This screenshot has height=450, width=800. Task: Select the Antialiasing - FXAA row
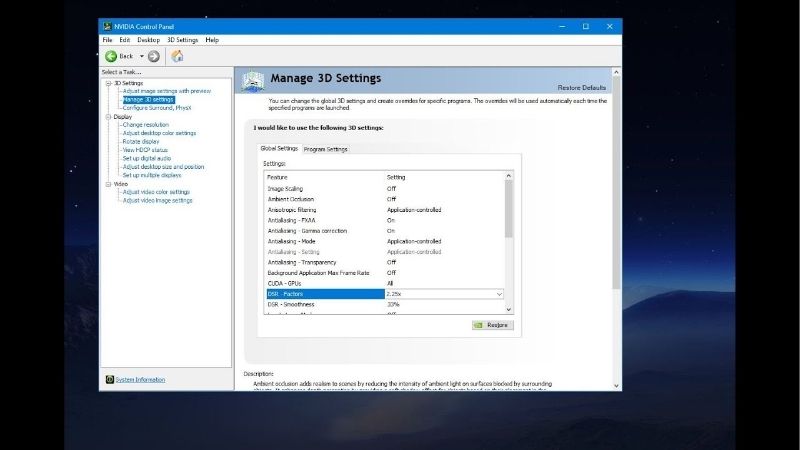(385, 220)
